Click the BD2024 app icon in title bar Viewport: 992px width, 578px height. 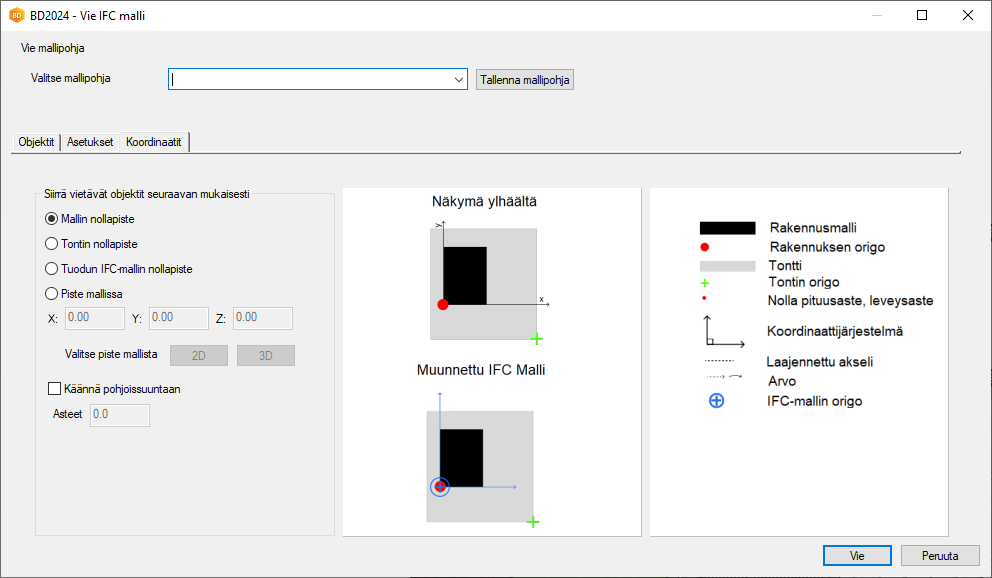point(16,15)
